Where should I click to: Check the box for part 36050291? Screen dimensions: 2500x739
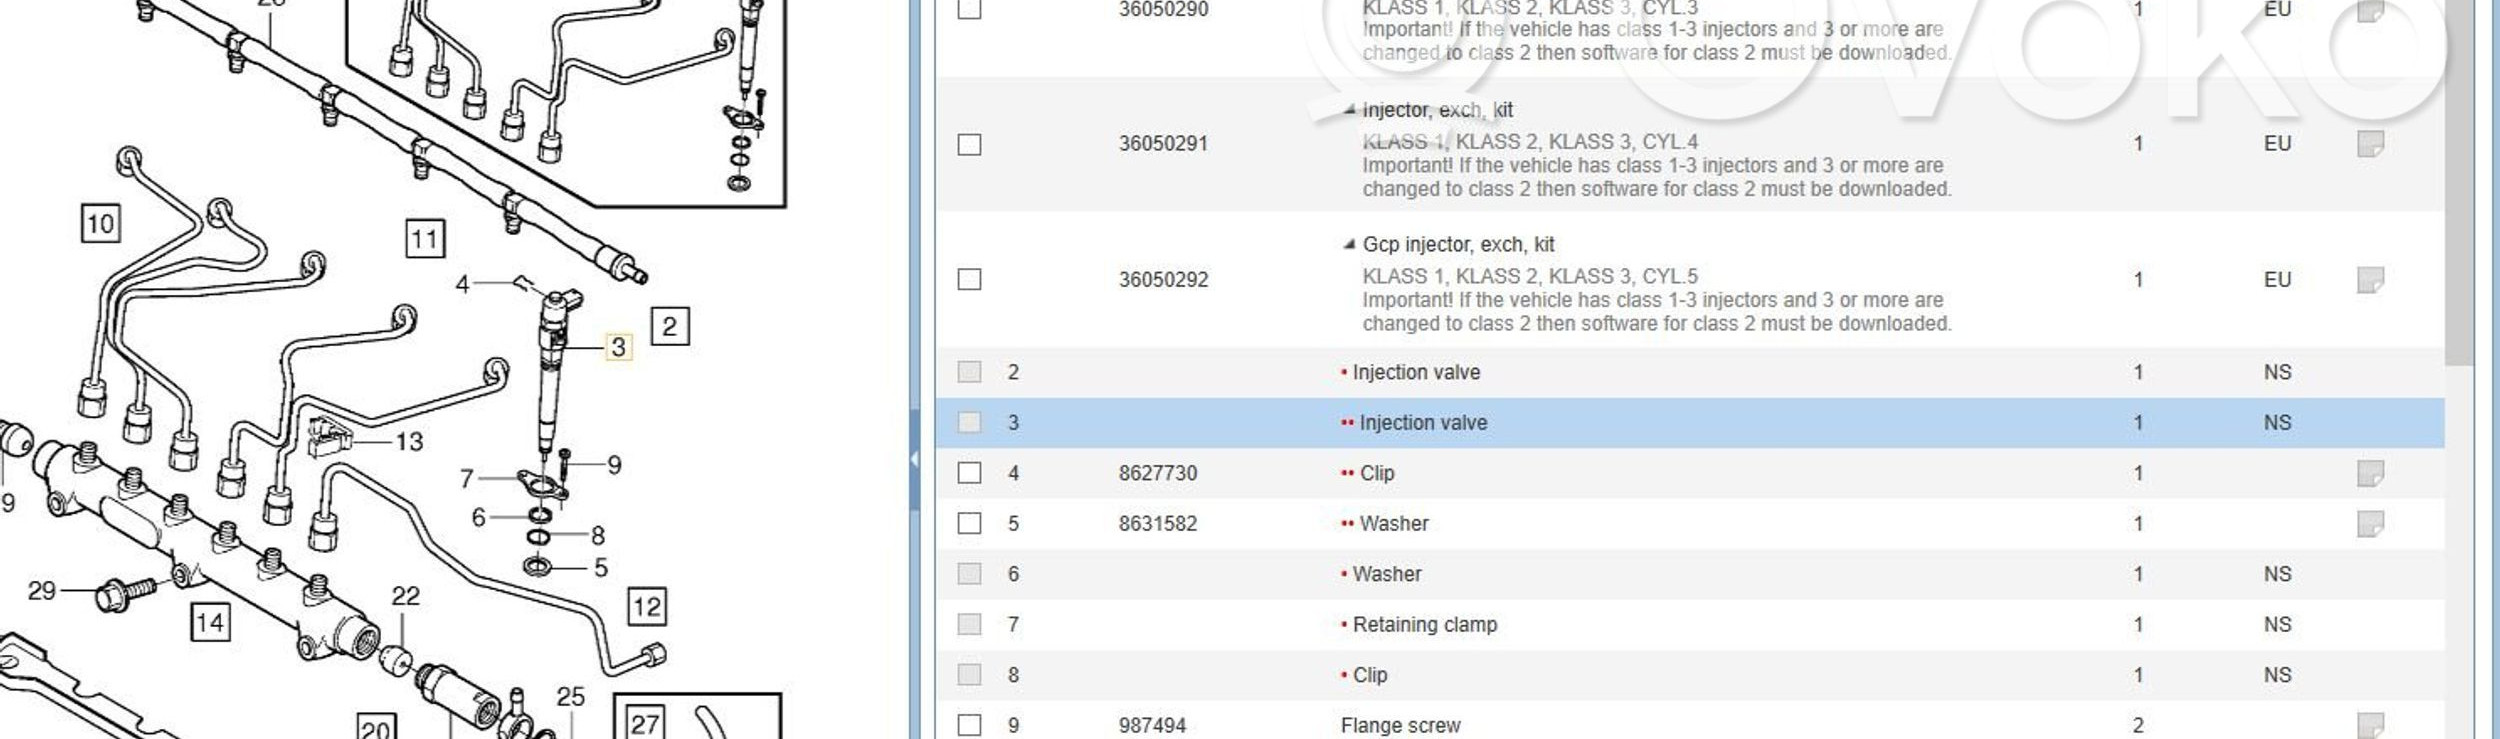tap(969, 144)
